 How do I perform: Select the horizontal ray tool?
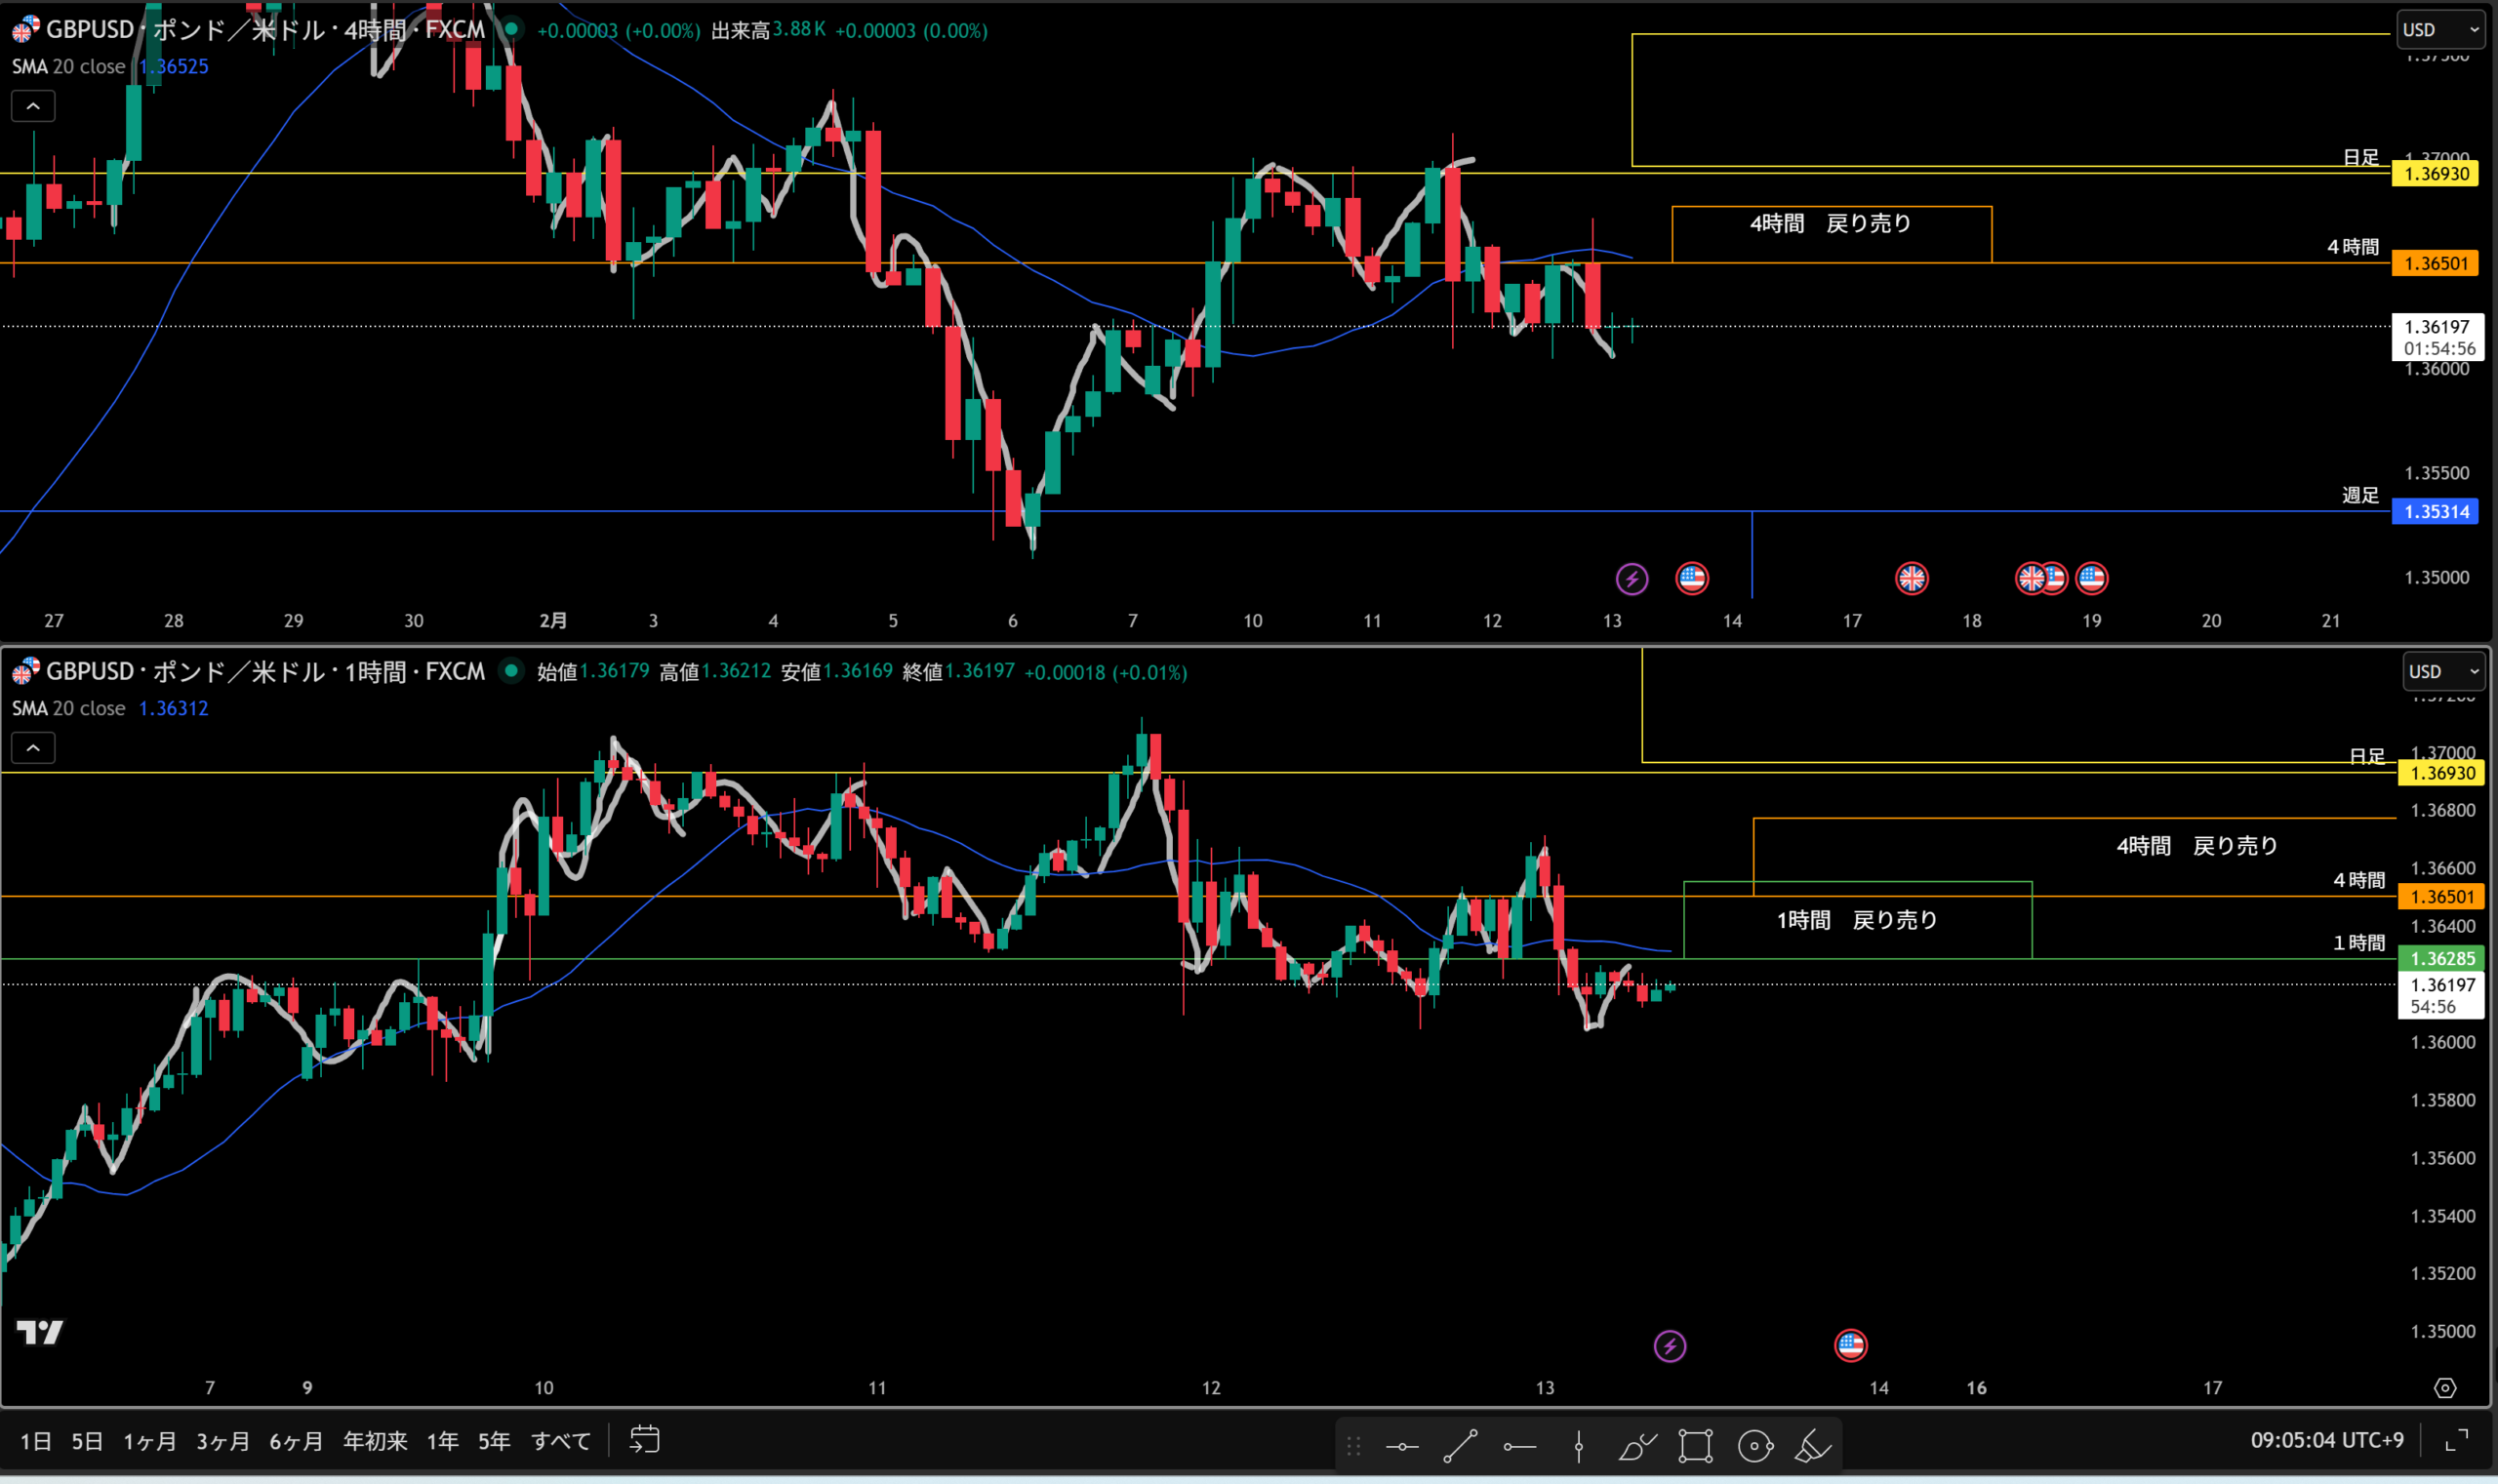(x=1519, y=1446)
